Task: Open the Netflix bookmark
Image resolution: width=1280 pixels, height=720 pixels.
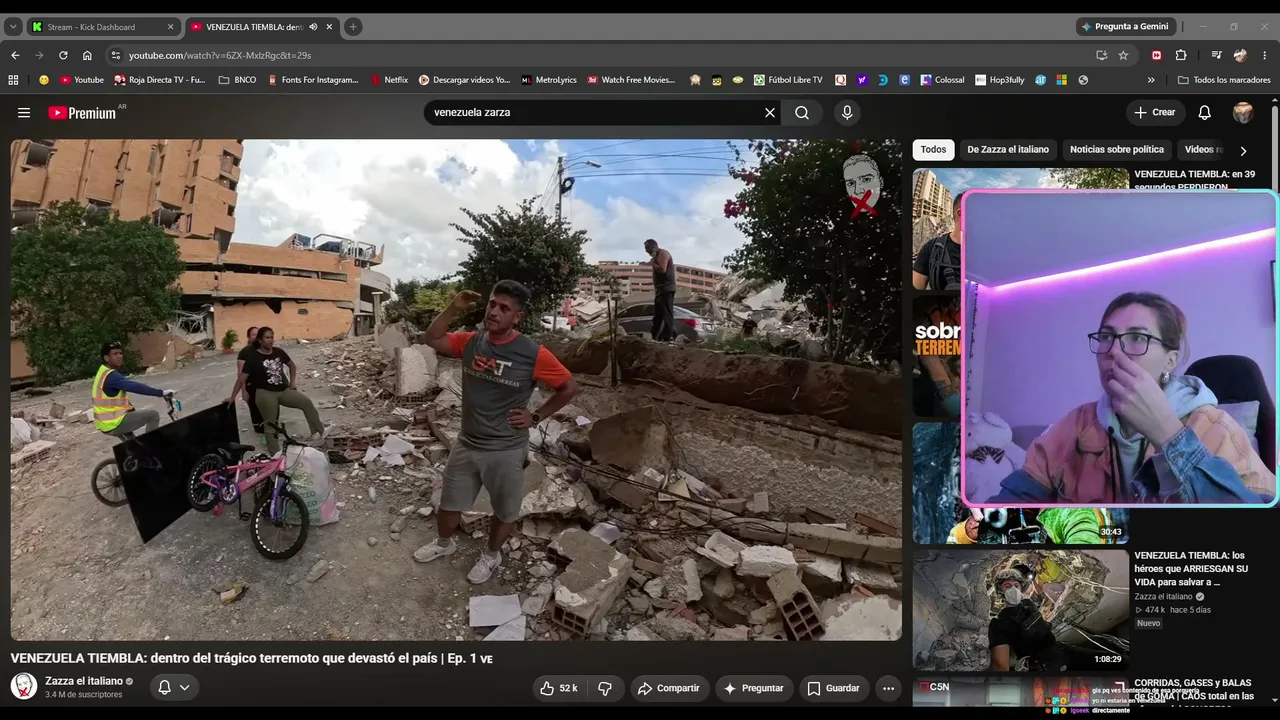Action: 390,80
